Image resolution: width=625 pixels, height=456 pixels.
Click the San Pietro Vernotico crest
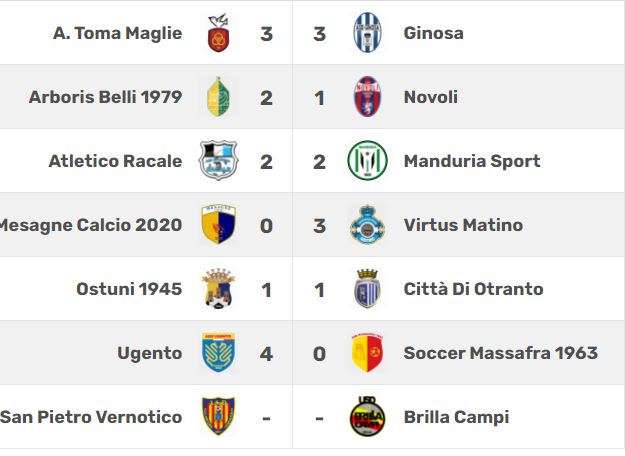pos(218,417)
